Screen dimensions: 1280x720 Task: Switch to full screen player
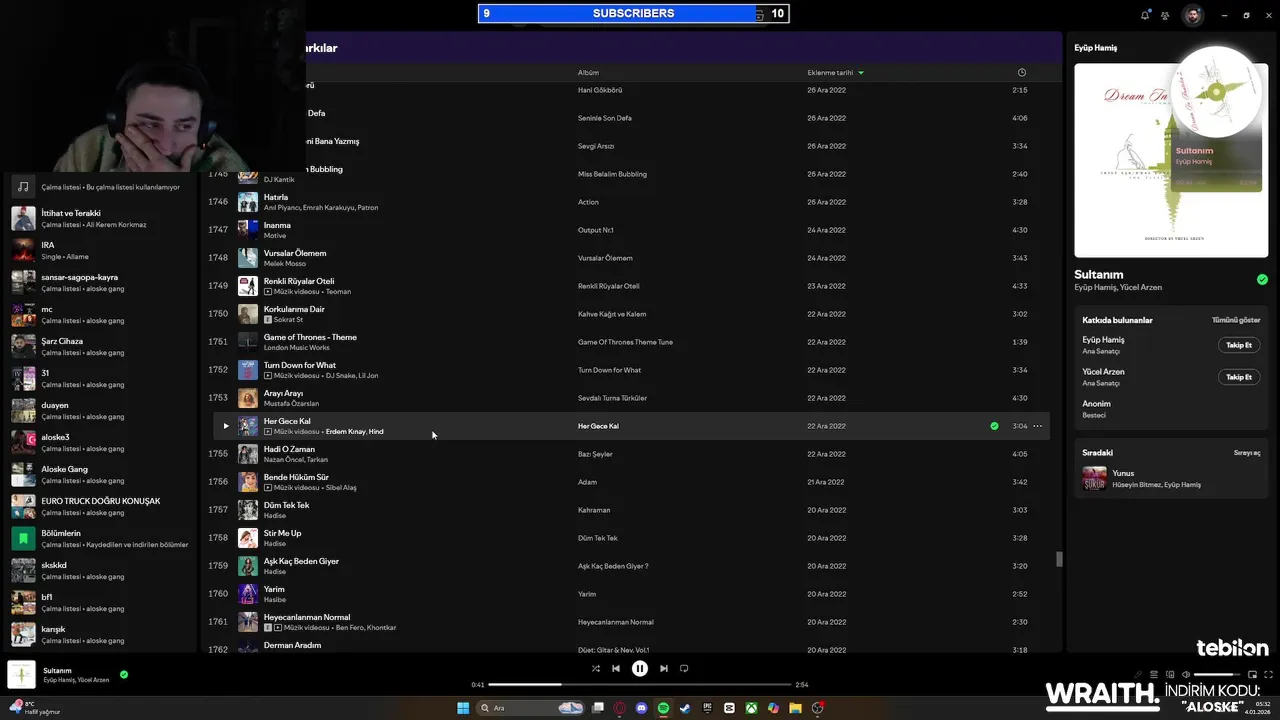pyautogui.click(x=1269, y=674)
